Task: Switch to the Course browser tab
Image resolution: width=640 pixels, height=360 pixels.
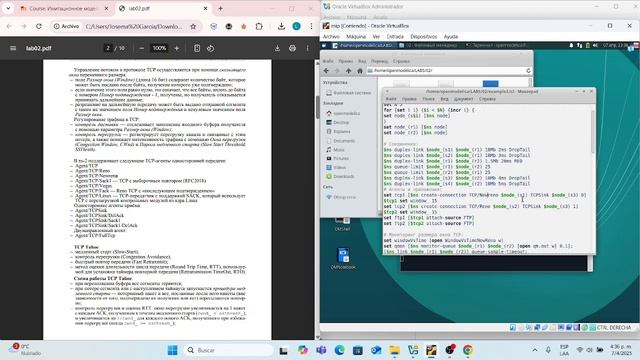Action: (x=64, y=8)
